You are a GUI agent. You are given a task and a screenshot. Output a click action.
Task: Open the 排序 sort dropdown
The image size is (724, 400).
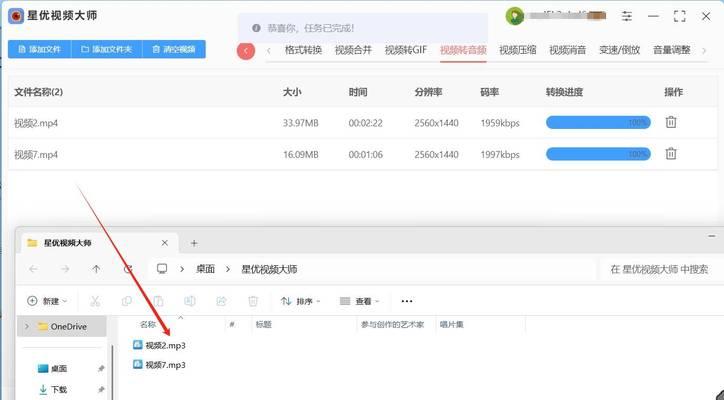[300, 301]
